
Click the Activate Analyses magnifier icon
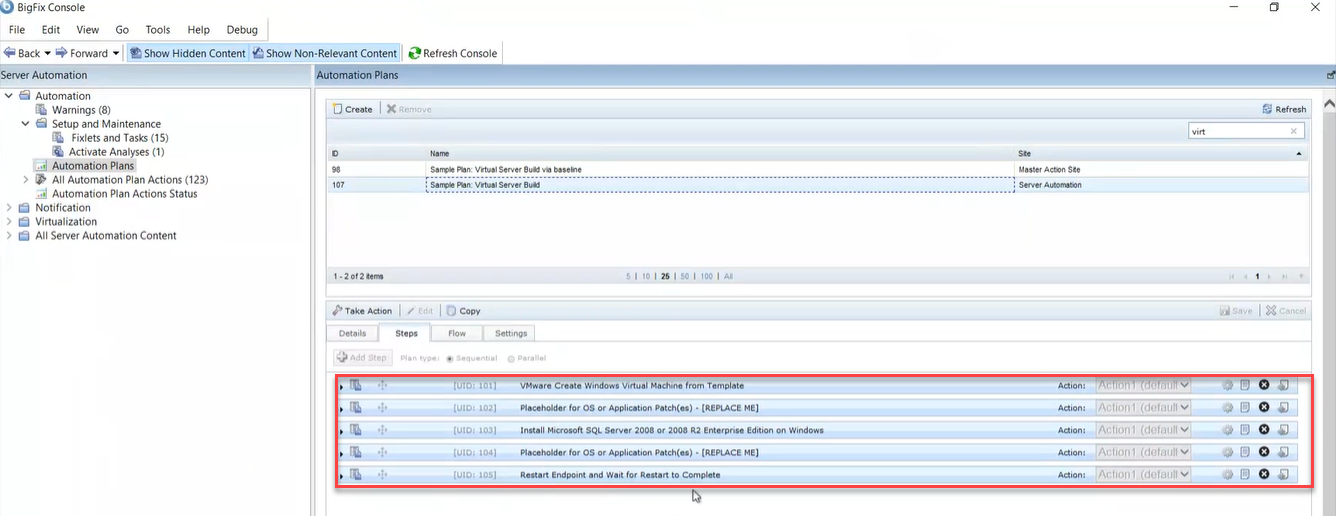tap(59, 152)
